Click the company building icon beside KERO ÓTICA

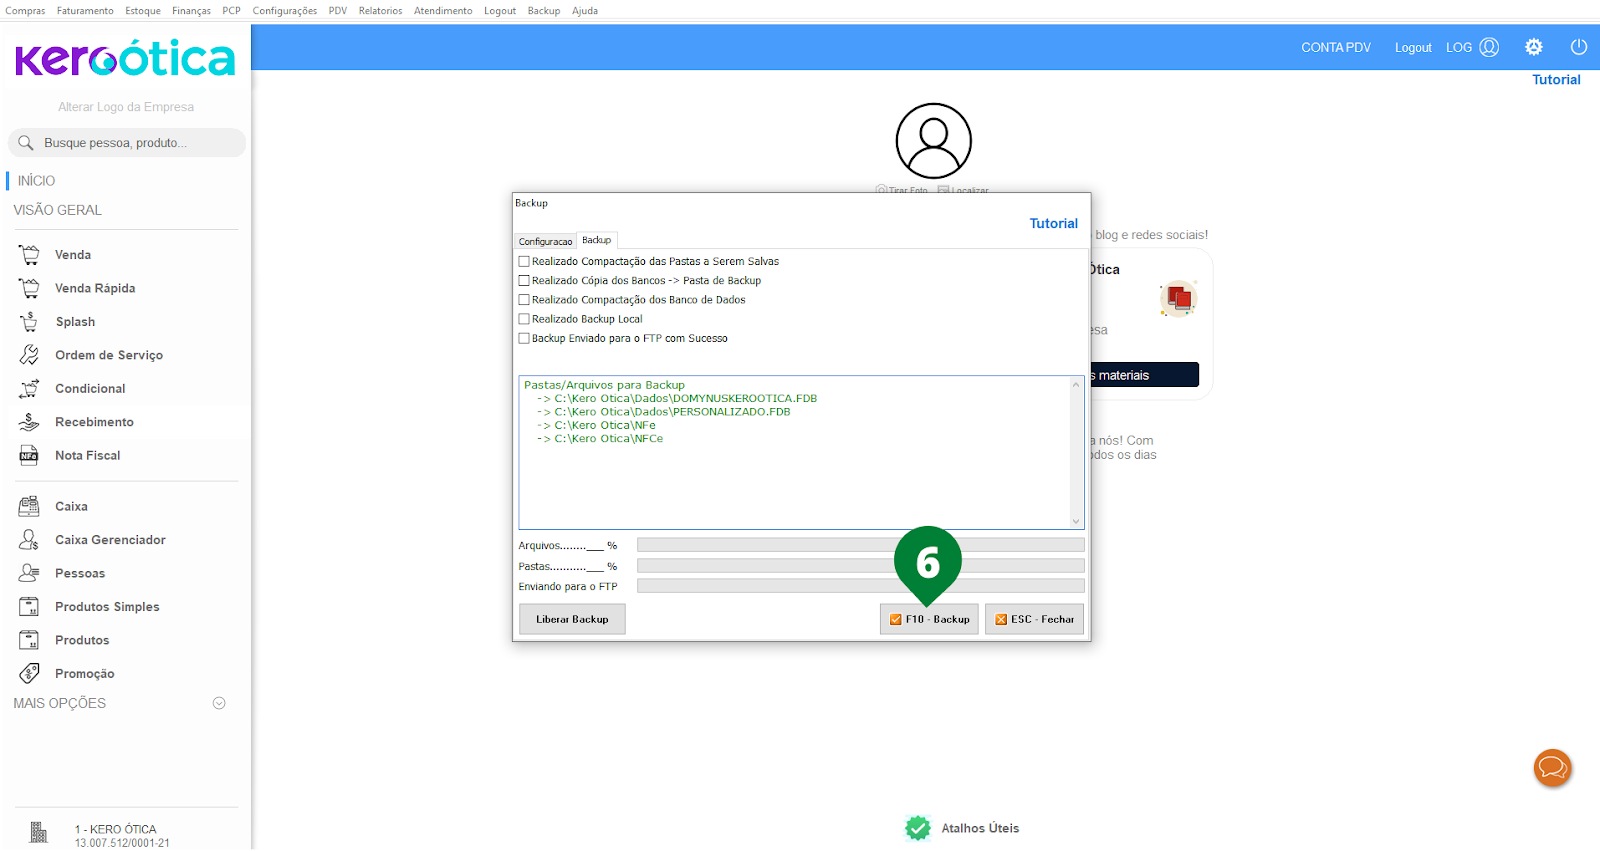(38, 832)
